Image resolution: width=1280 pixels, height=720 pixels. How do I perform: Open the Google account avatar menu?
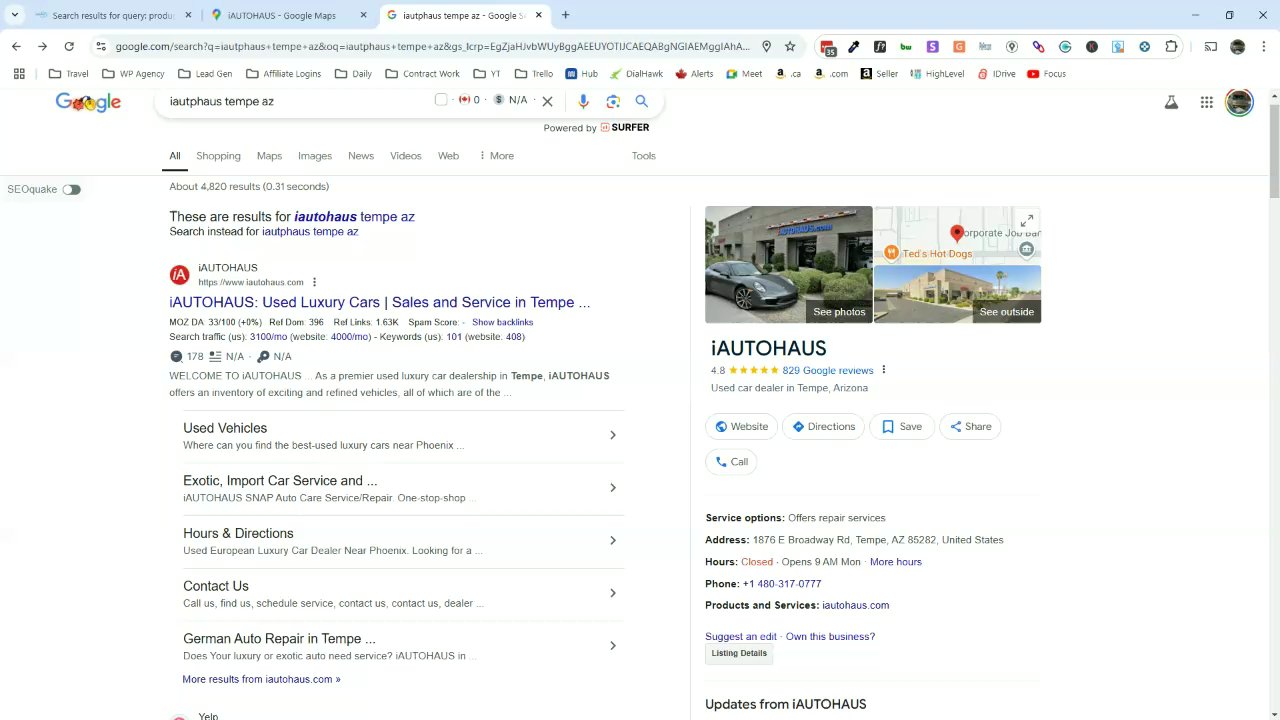click(x=1239, y=102)
